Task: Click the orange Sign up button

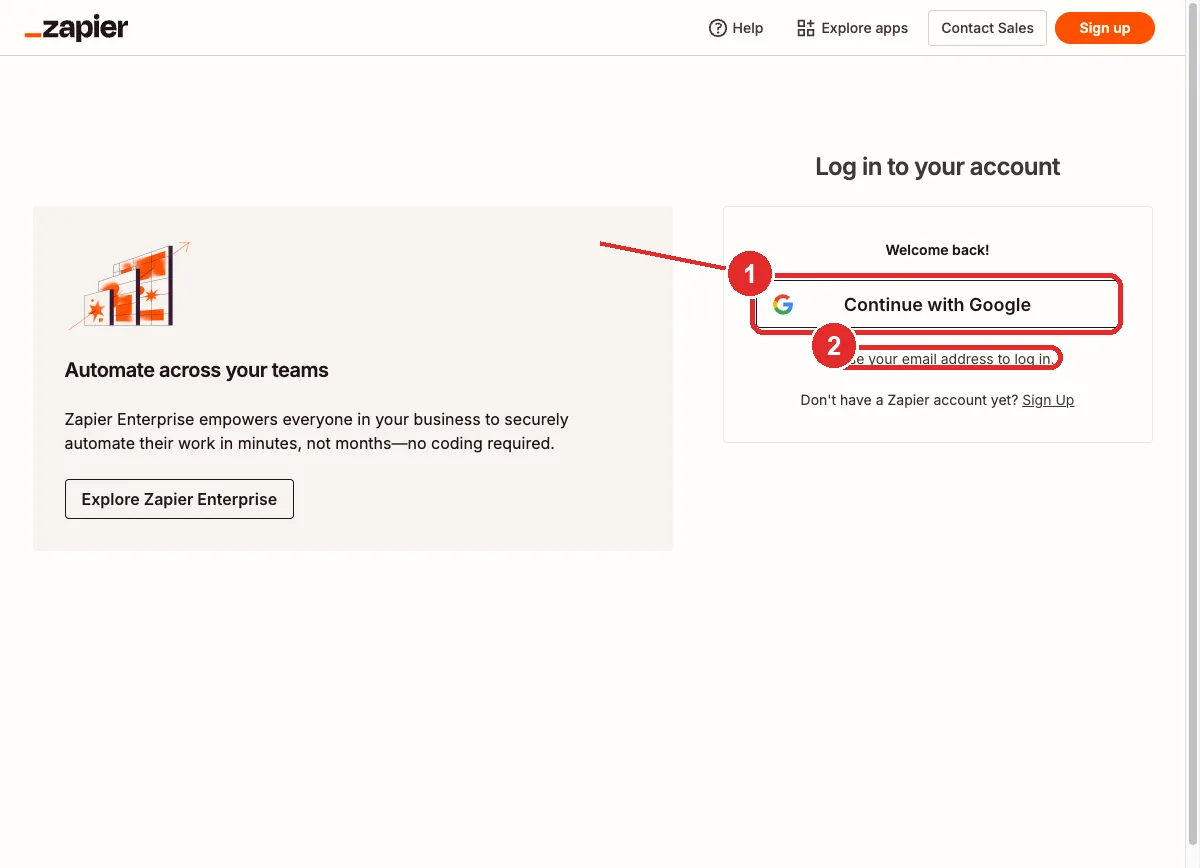Action: click(x=1104, y=28)
